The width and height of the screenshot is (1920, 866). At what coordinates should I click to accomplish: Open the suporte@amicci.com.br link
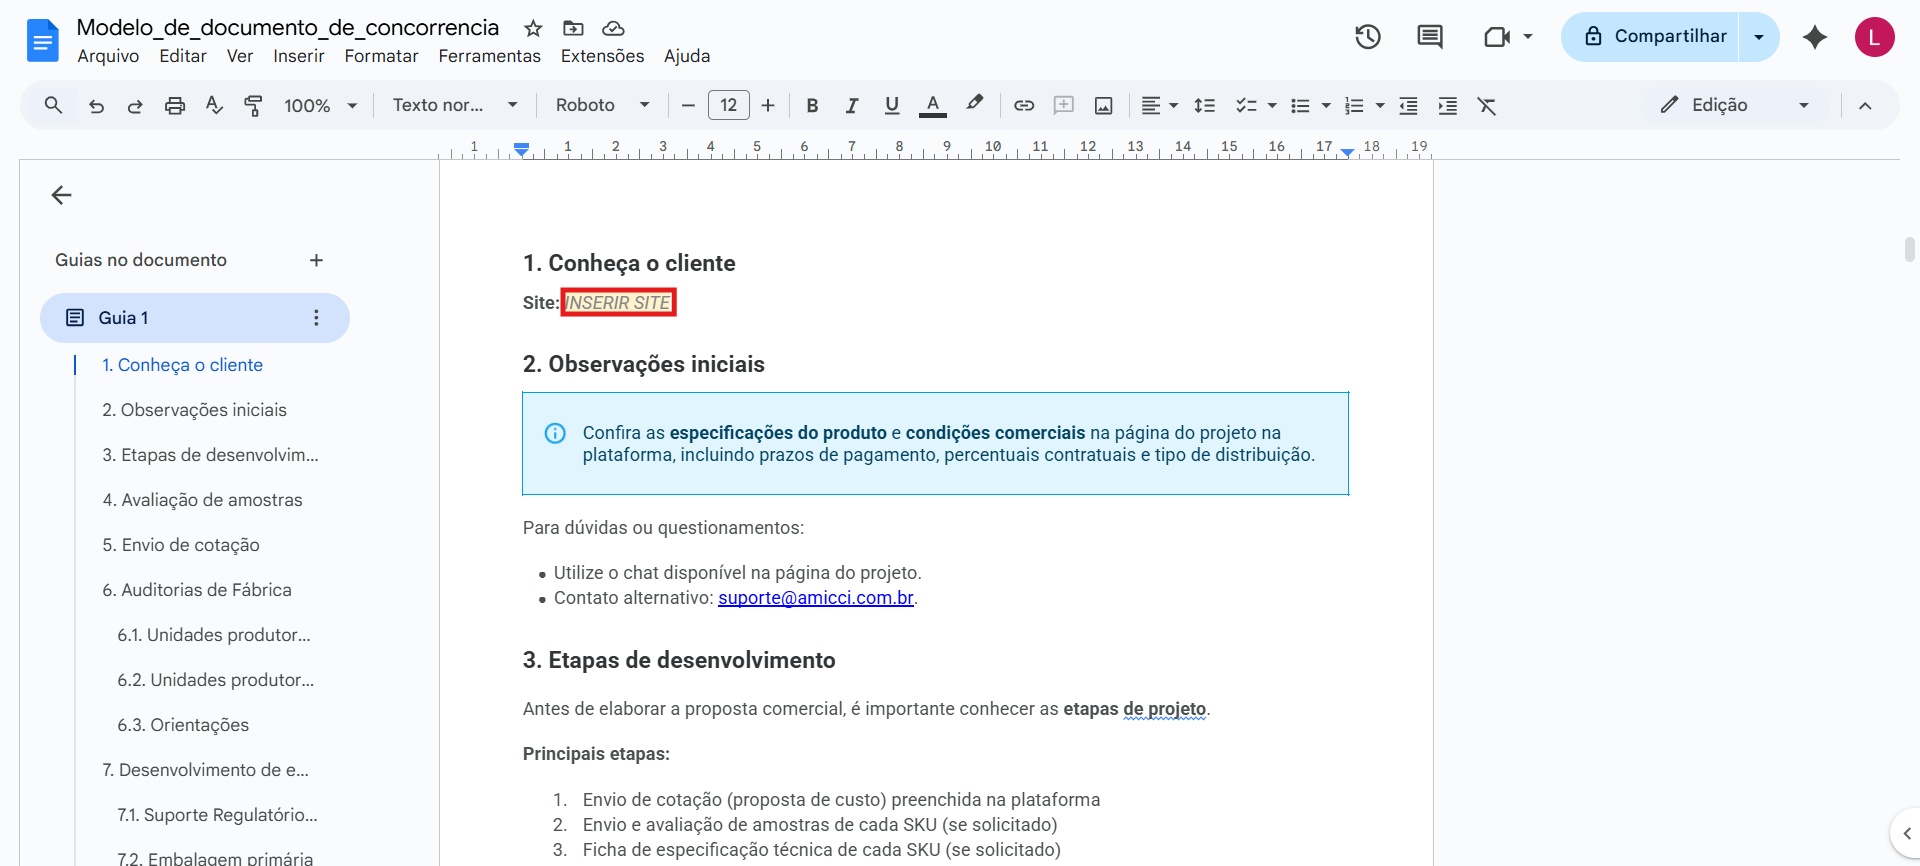point(815,598)
